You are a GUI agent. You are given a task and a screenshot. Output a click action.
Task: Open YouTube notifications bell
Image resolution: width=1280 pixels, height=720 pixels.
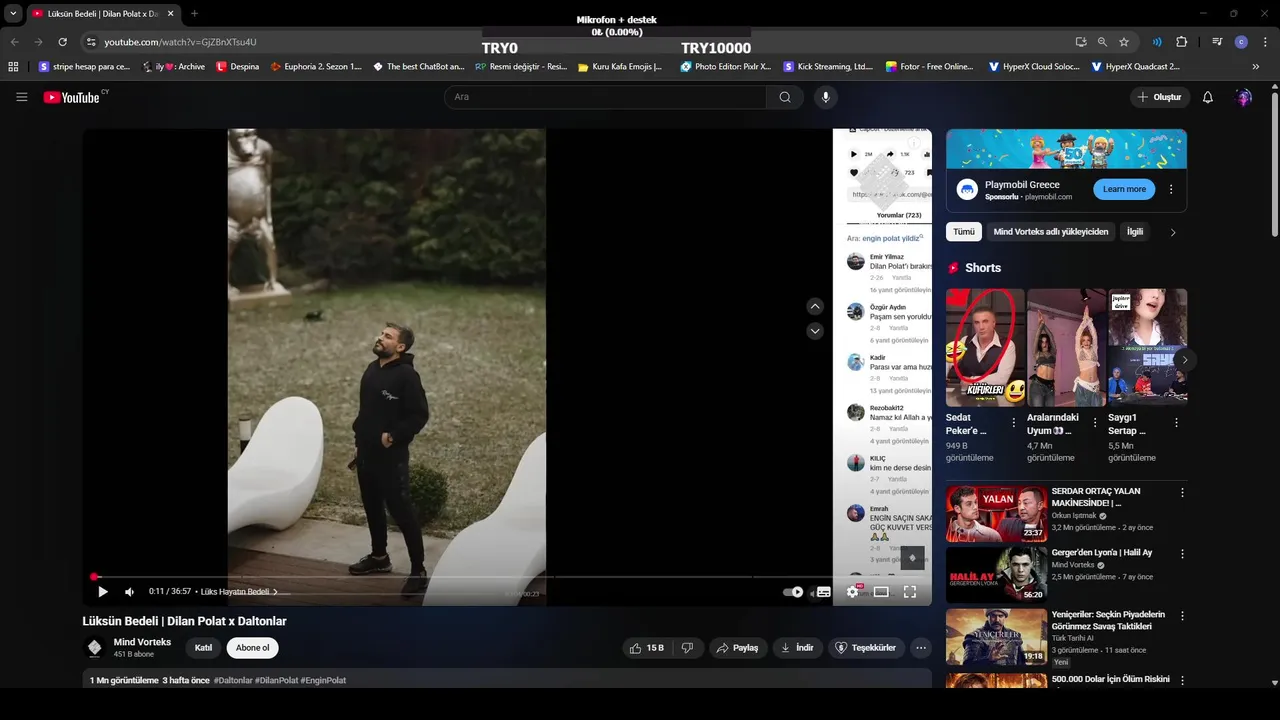click(1207, 97)
